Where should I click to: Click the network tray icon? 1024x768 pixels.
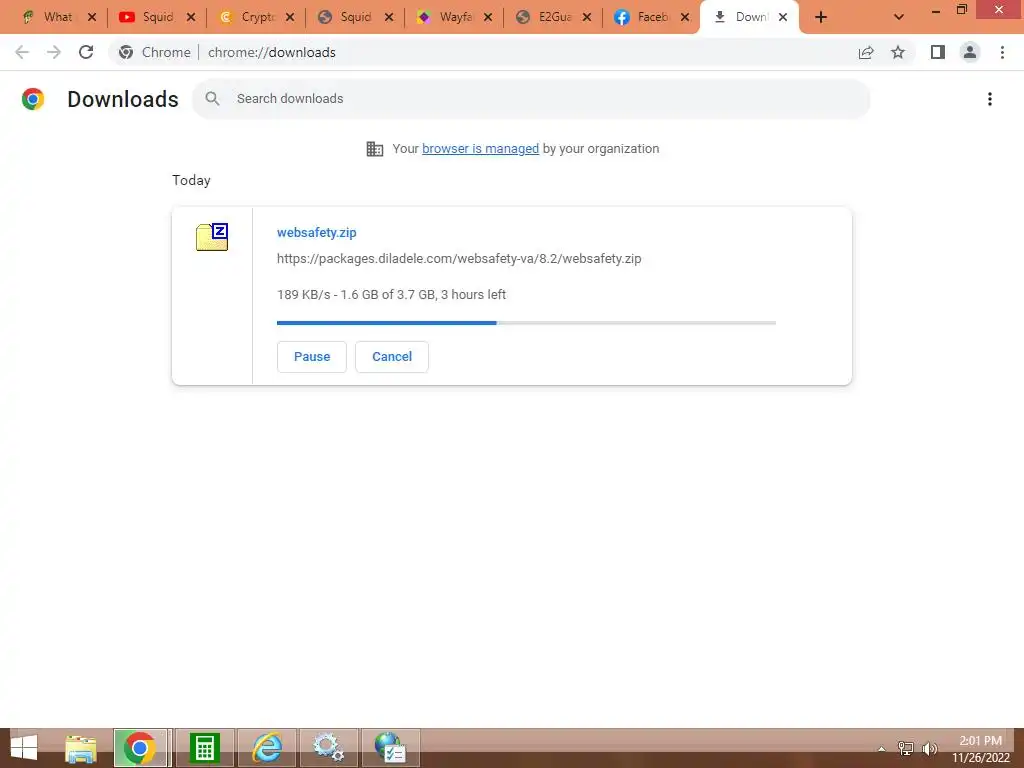tap(906, 749)
